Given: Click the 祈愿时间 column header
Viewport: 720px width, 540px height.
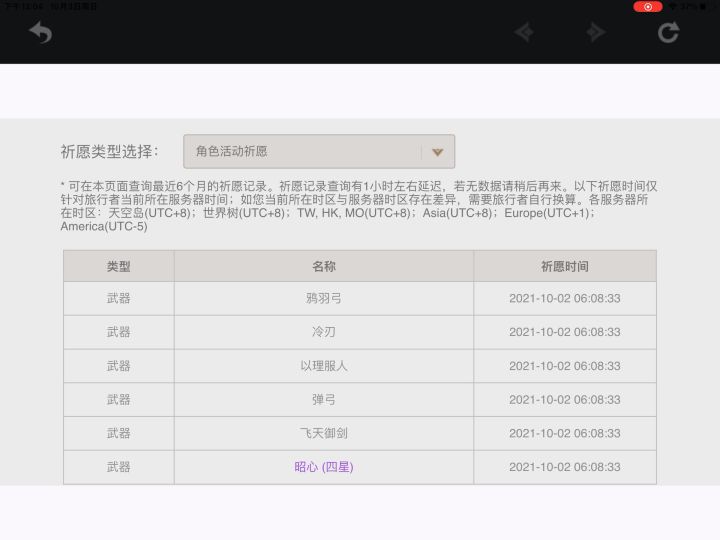Looking at the screenshot, I should (565, 266).
